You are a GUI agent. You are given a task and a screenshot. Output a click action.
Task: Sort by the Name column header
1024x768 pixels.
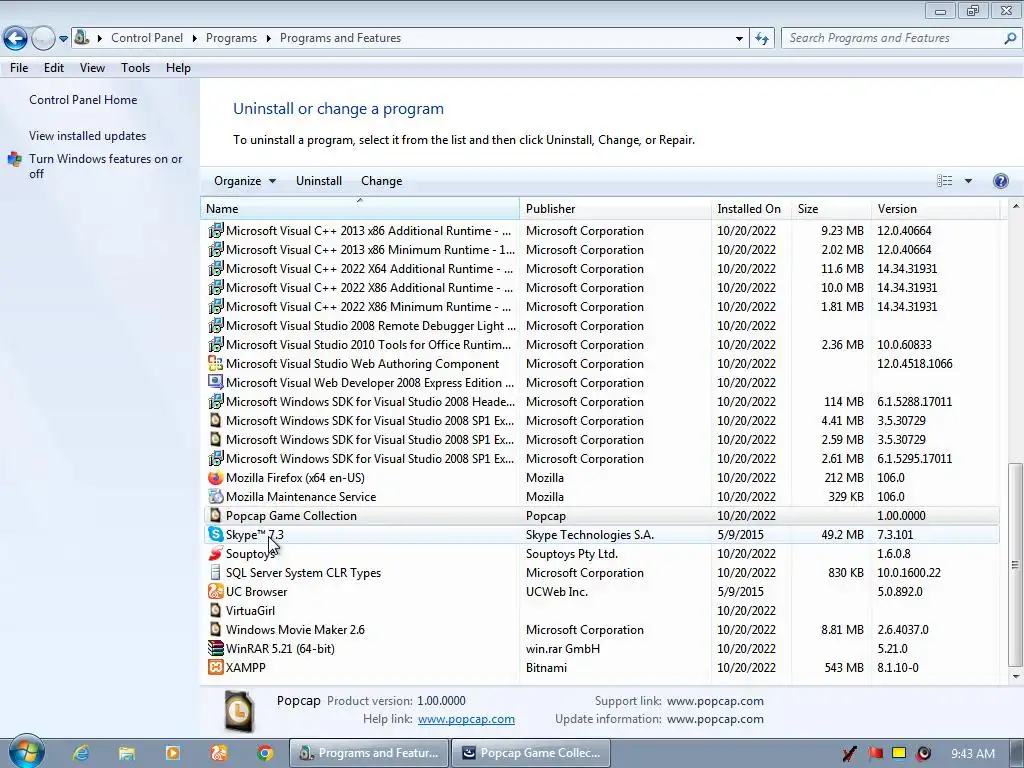(x=360, y=209)
